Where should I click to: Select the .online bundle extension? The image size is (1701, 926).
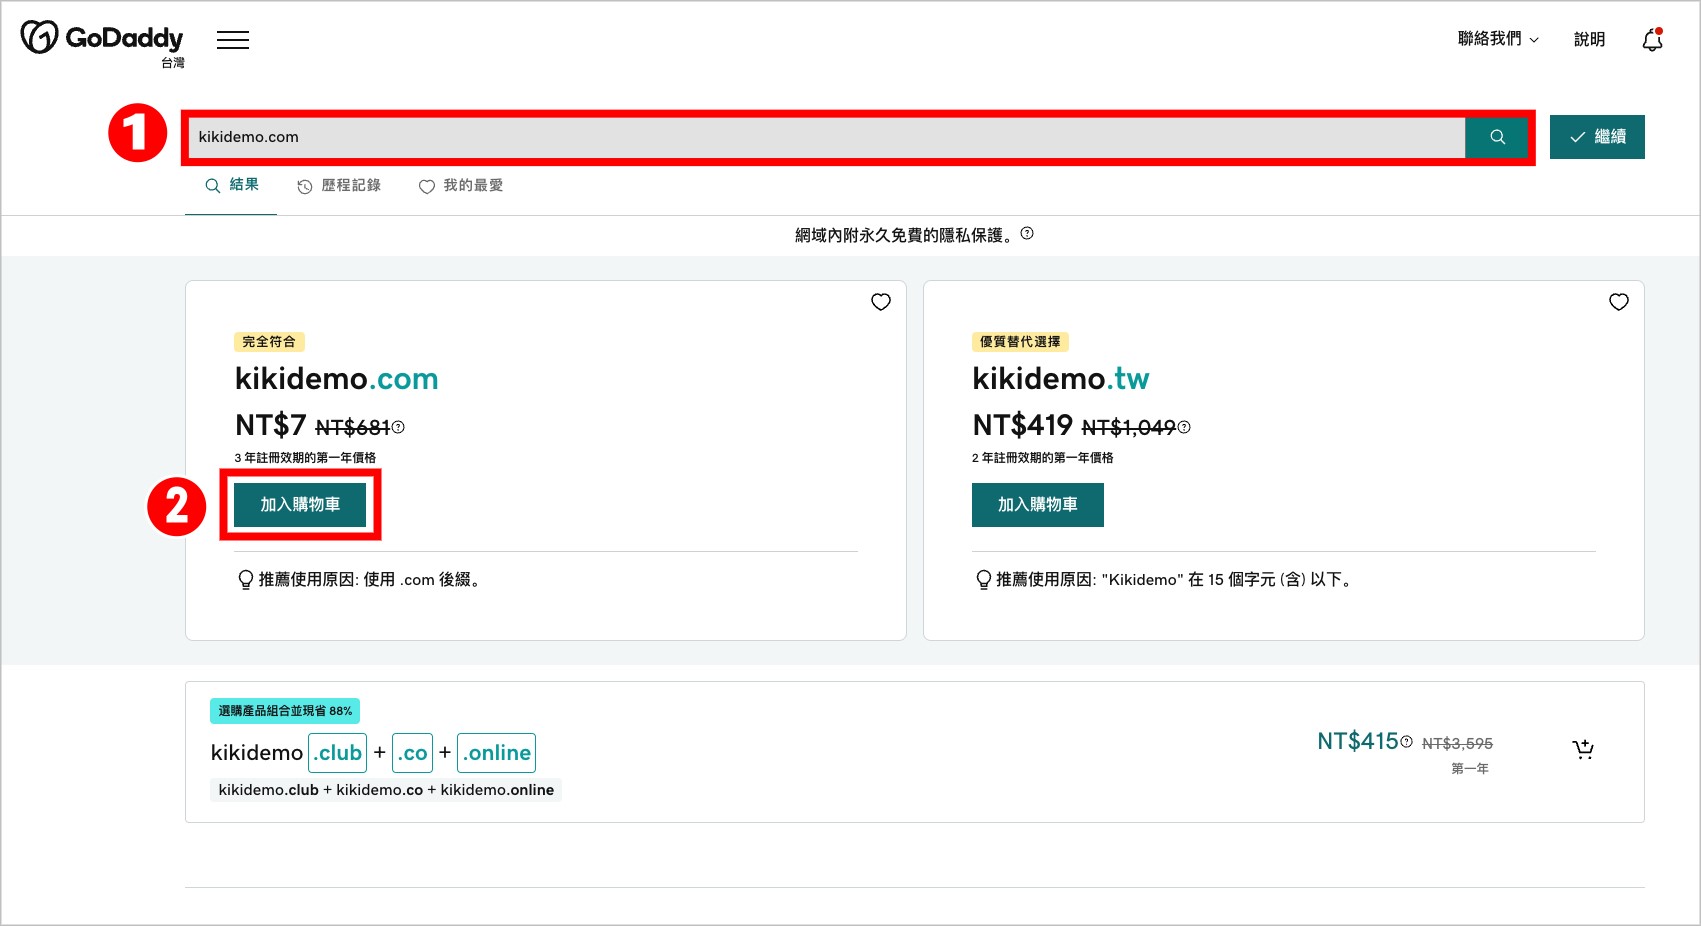click(497, 753)
